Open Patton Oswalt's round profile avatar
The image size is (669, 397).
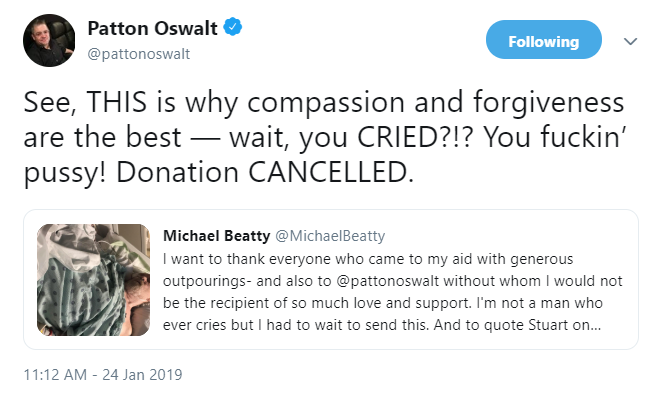pos(49,41)
